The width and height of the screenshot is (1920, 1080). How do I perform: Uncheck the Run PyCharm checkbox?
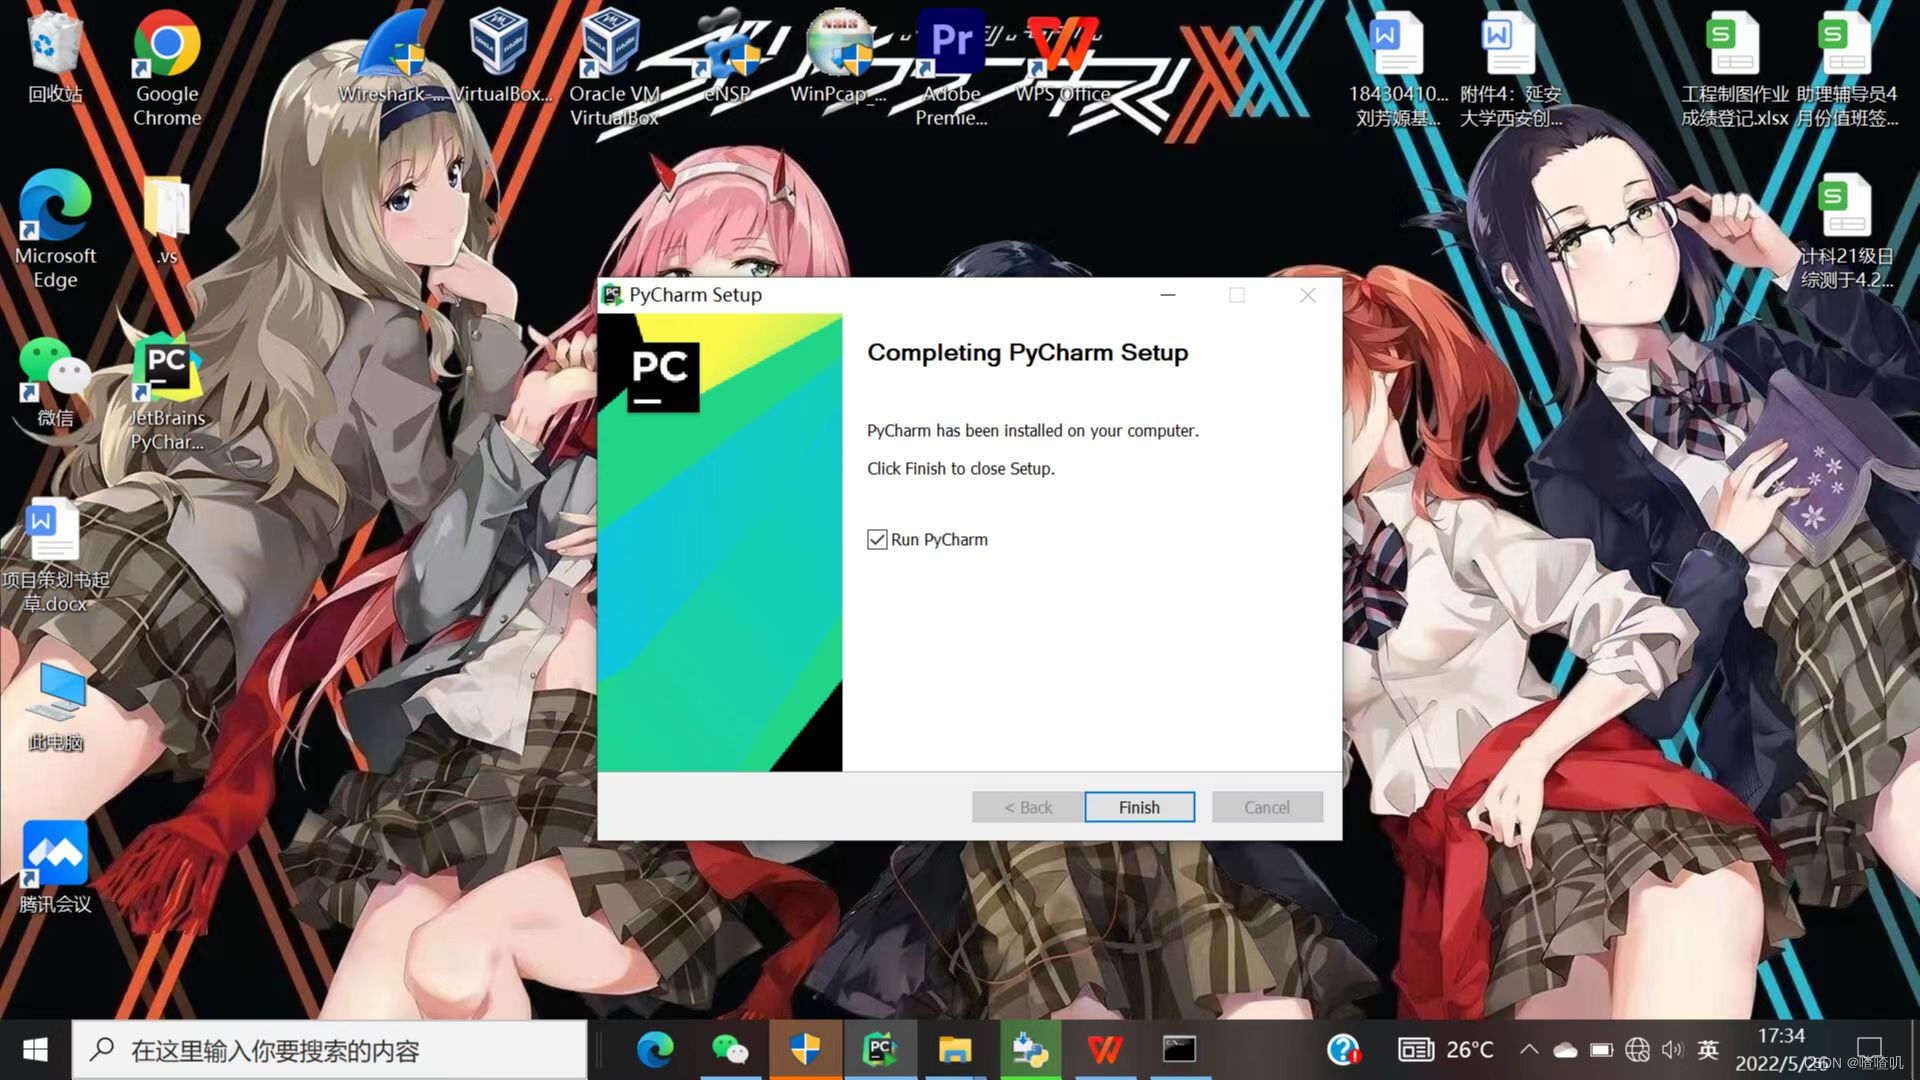point(877,540)
